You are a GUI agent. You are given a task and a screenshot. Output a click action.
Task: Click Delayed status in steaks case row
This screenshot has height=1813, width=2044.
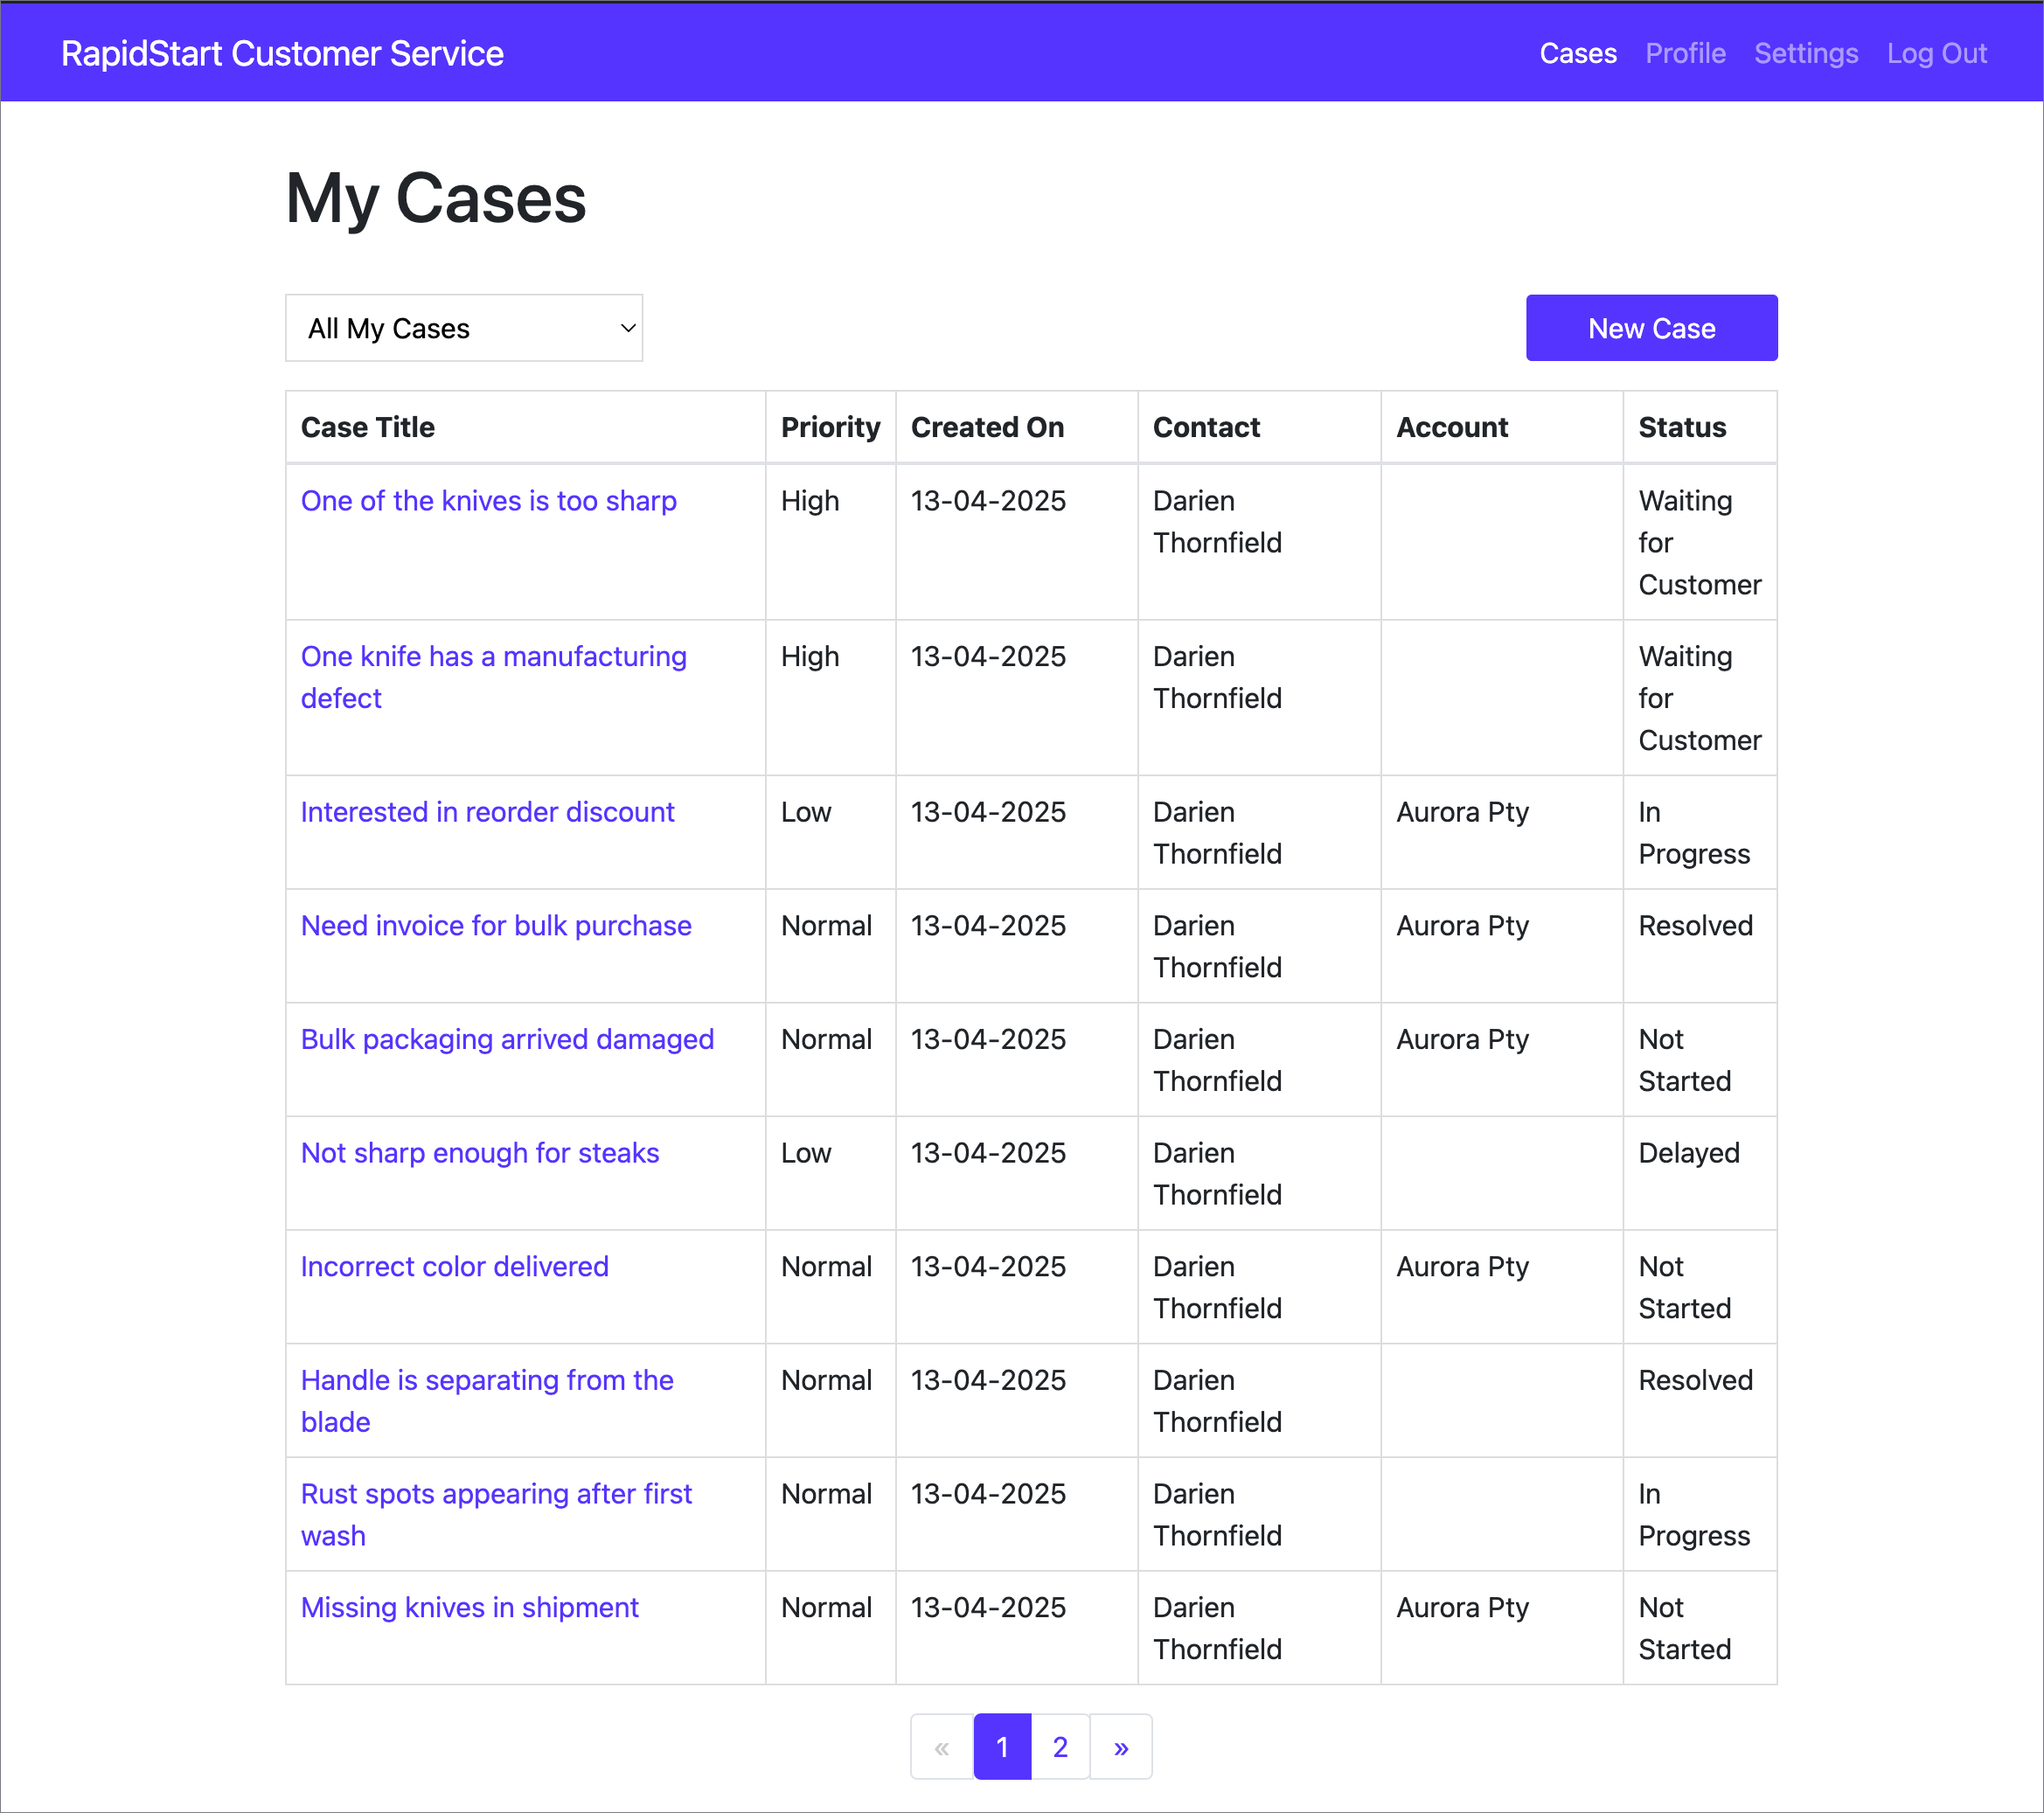(1689, 1153)
